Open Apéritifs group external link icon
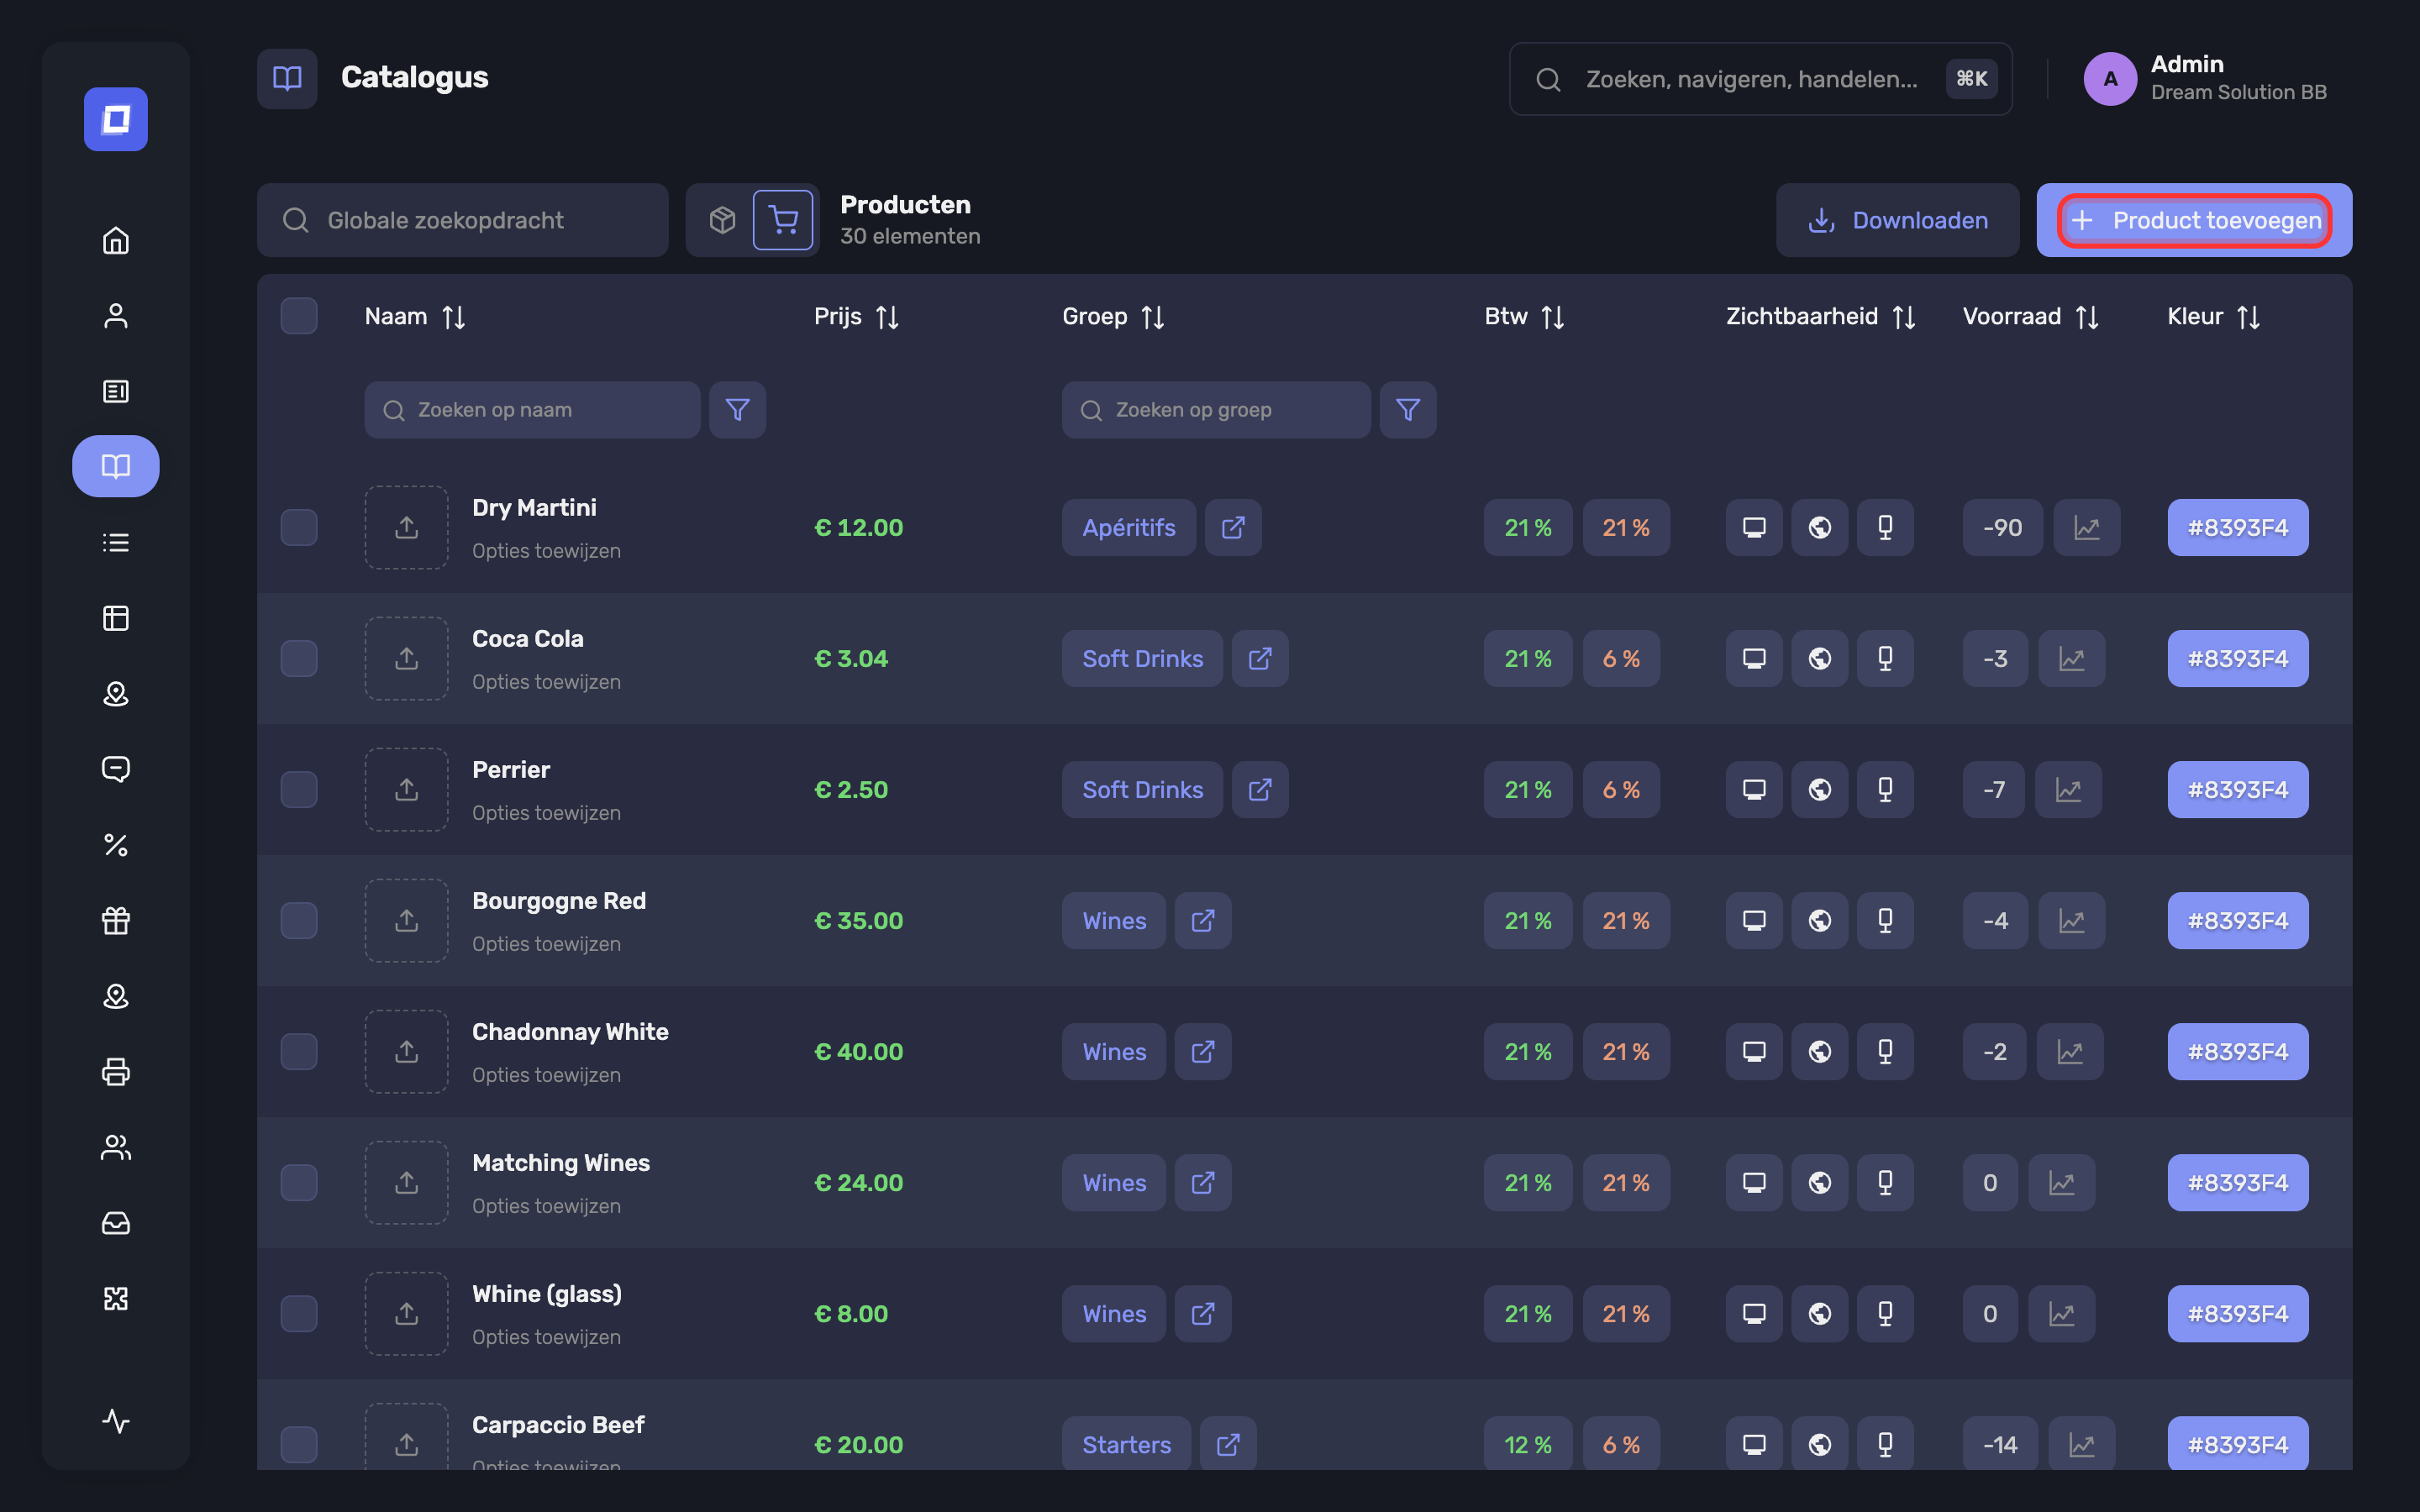This screenshot has width=2420, height=1512. (1233, 528)
